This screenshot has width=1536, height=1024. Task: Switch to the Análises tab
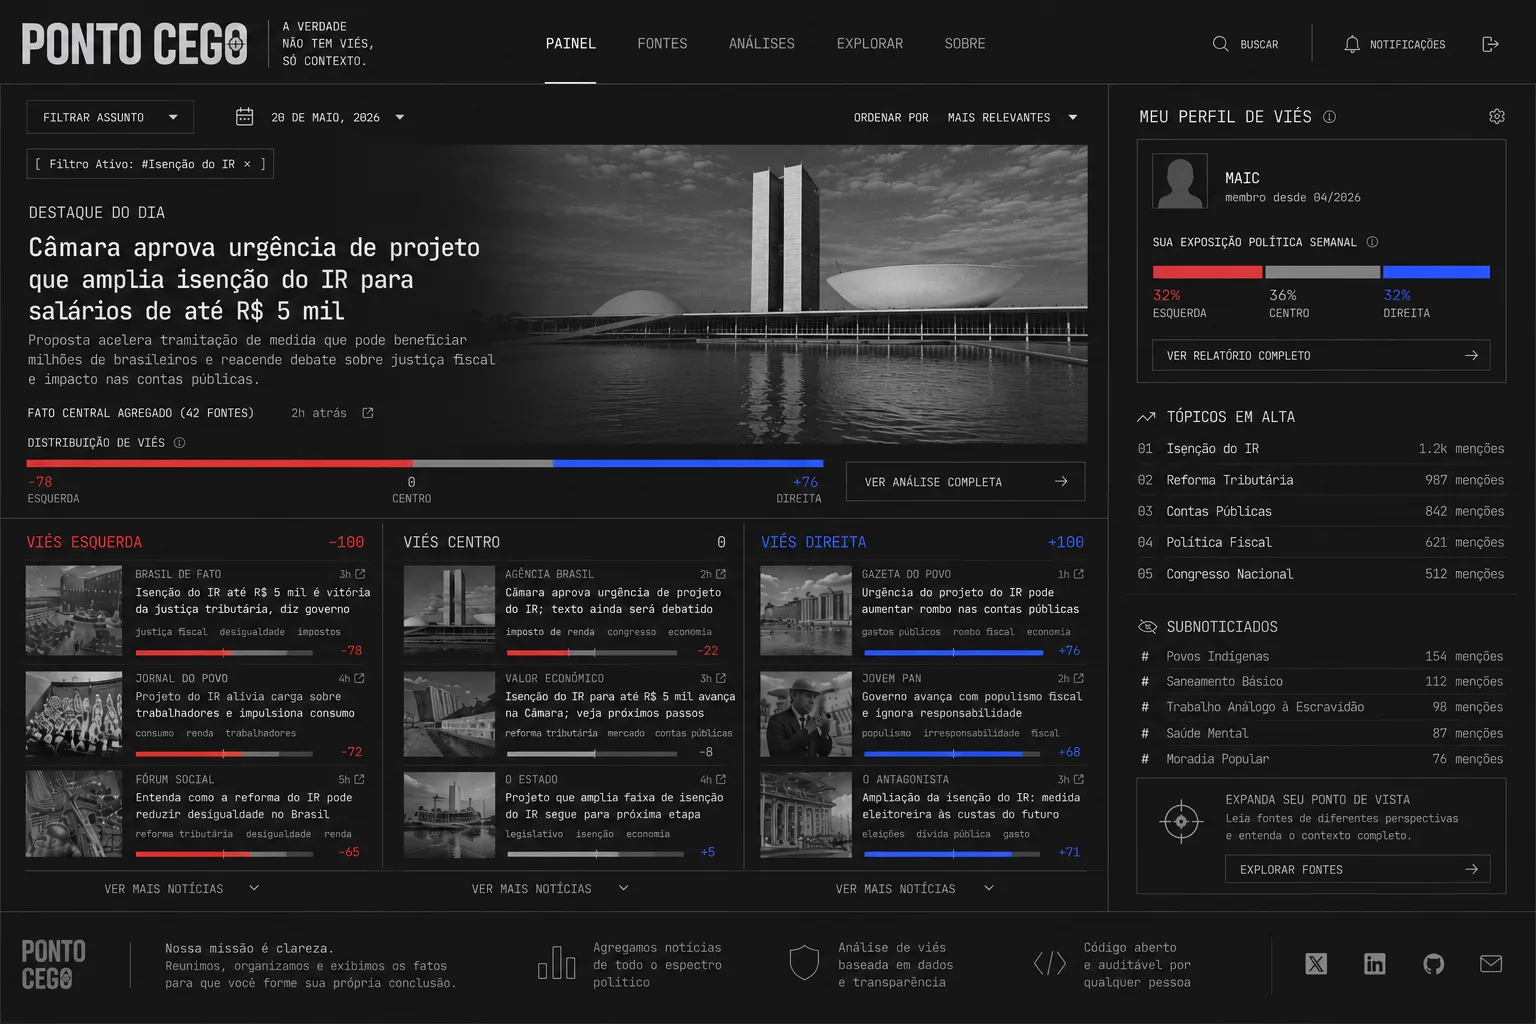[x=762, y=44]
